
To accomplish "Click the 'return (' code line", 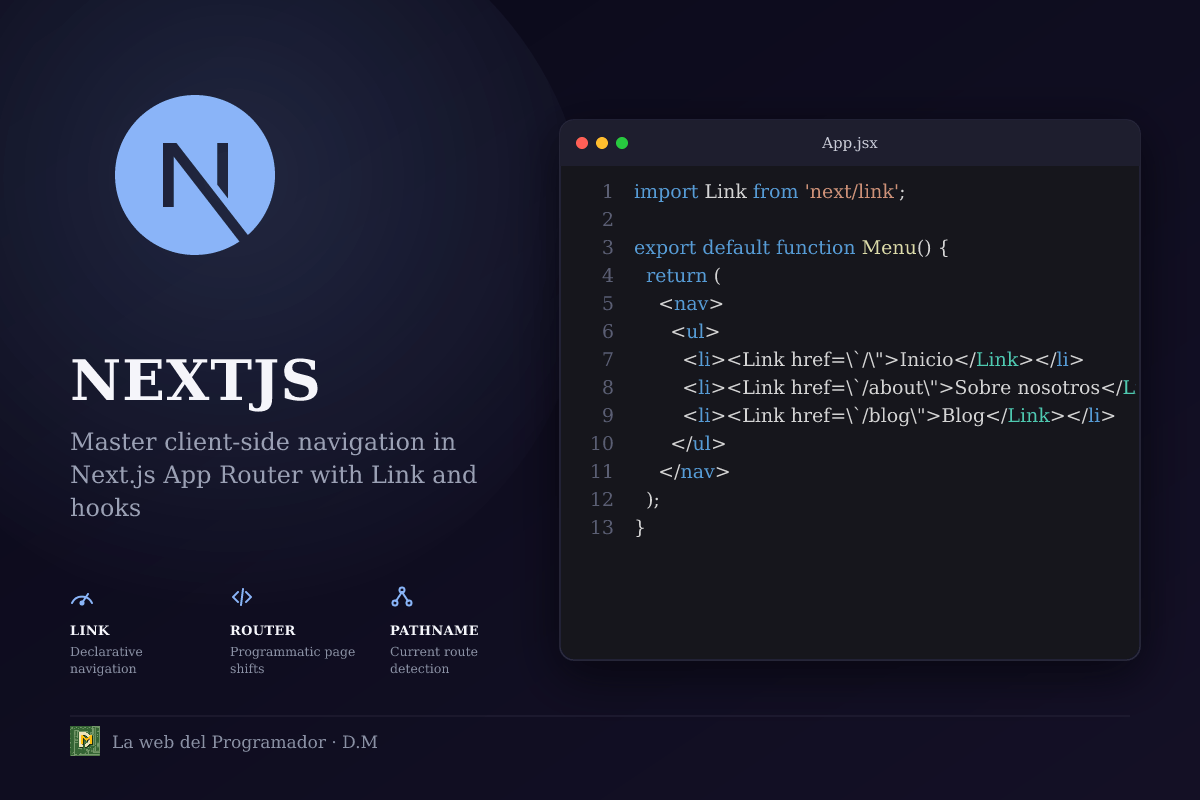I will (x=683, y=275).
